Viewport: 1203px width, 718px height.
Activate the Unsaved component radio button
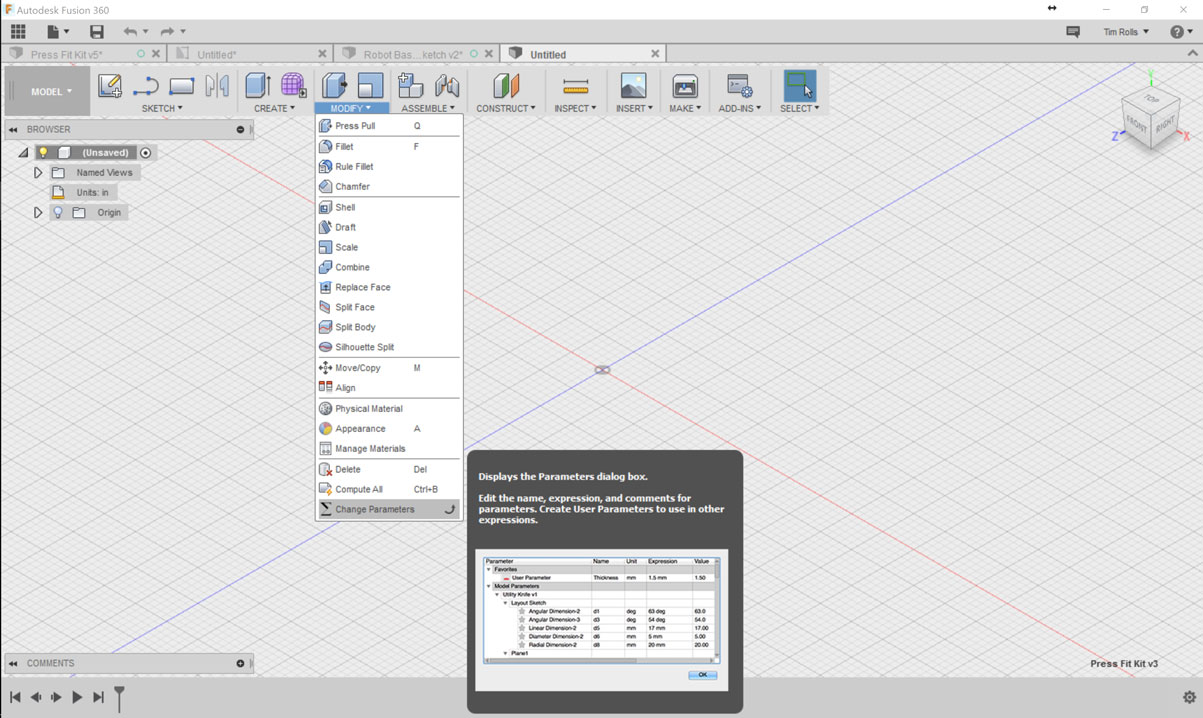tap(146, 153)
